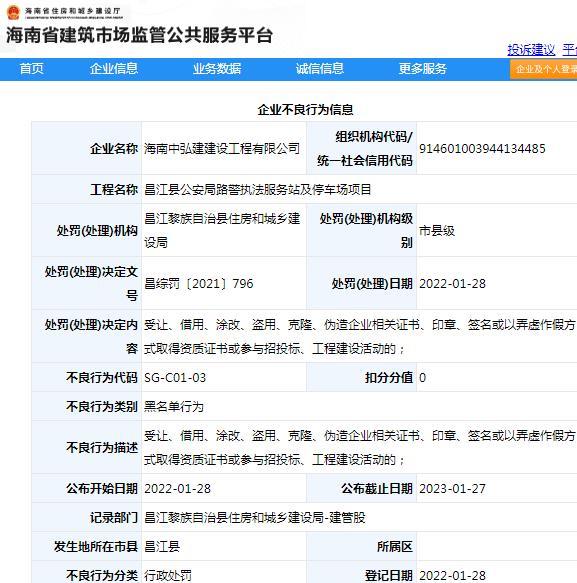
Task: Select document number 昌综罚〔2021〕796
Action: [x=199, y=284]
